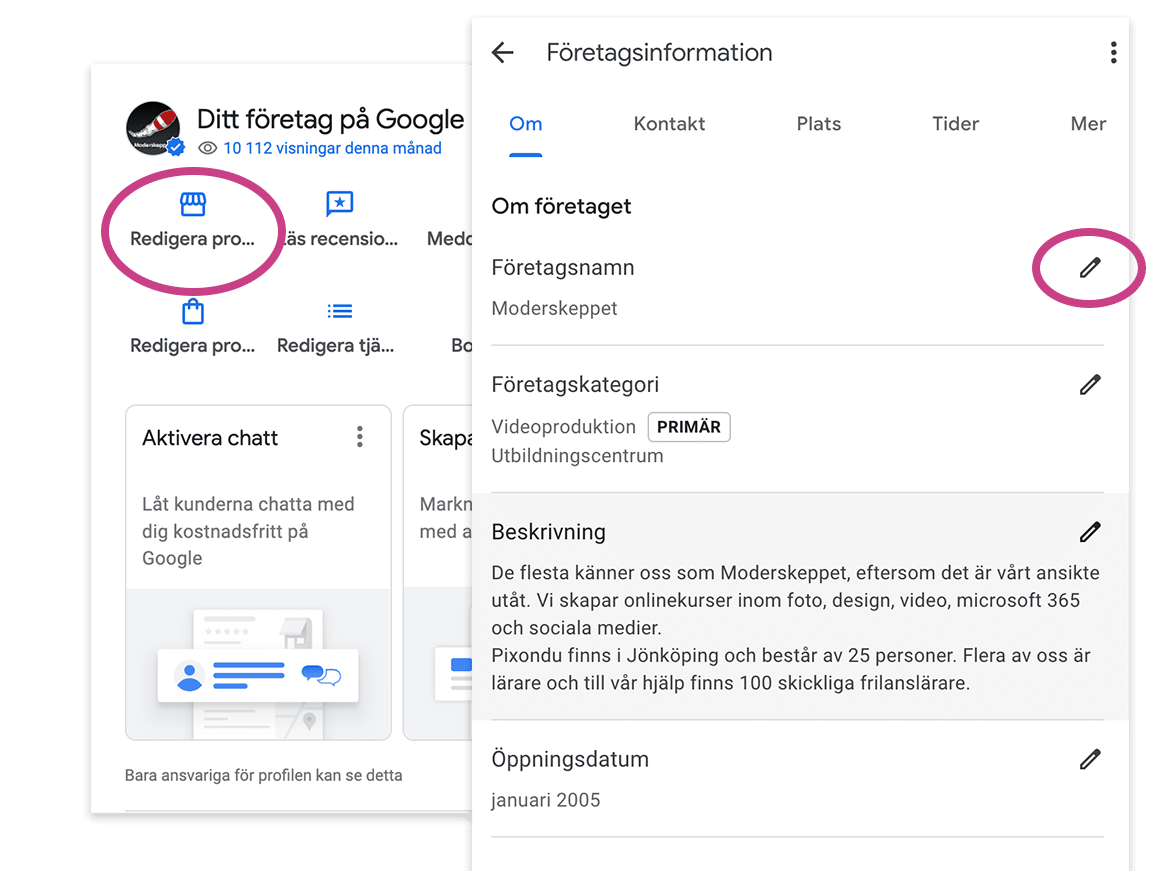The image size is (1160, 871).
Task: Click the Företagsnamn value Moderskeppet
Action: click(554, 308)
